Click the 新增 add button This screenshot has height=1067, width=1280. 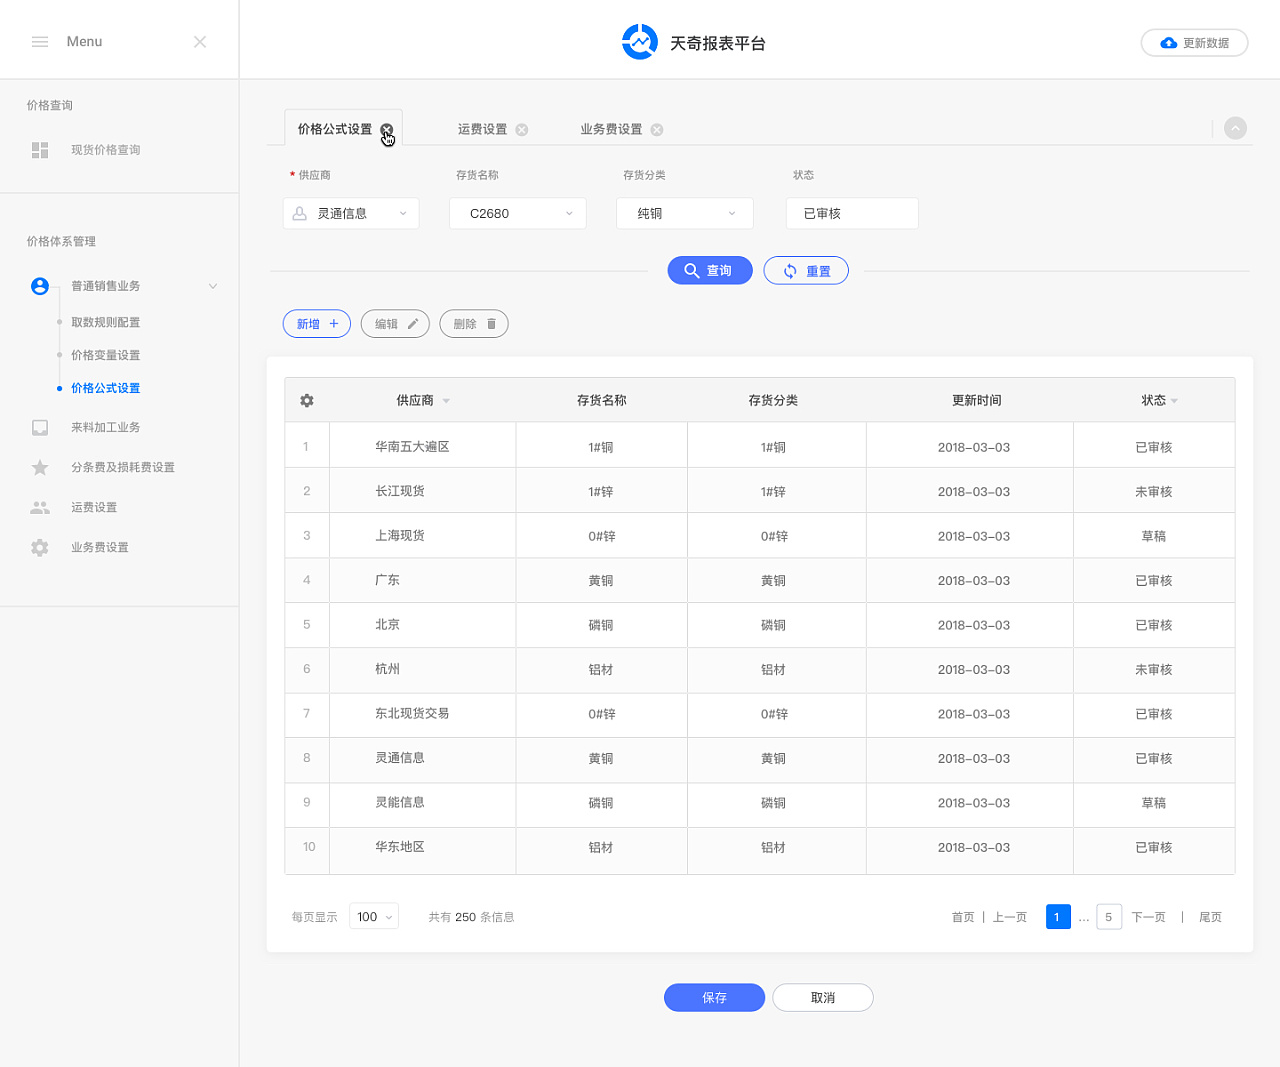[317, 324]
